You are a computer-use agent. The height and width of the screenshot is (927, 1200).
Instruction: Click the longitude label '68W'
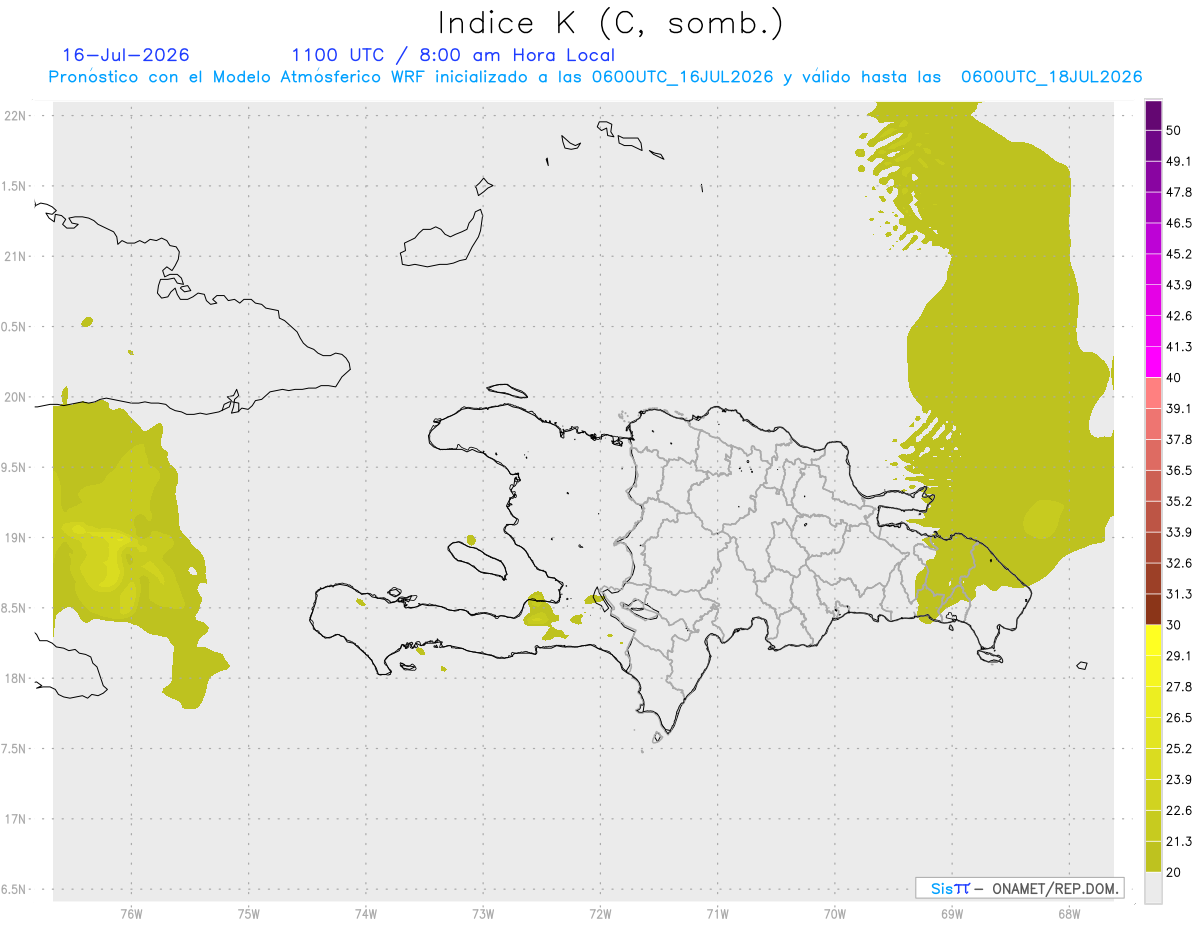(1069, 913)
